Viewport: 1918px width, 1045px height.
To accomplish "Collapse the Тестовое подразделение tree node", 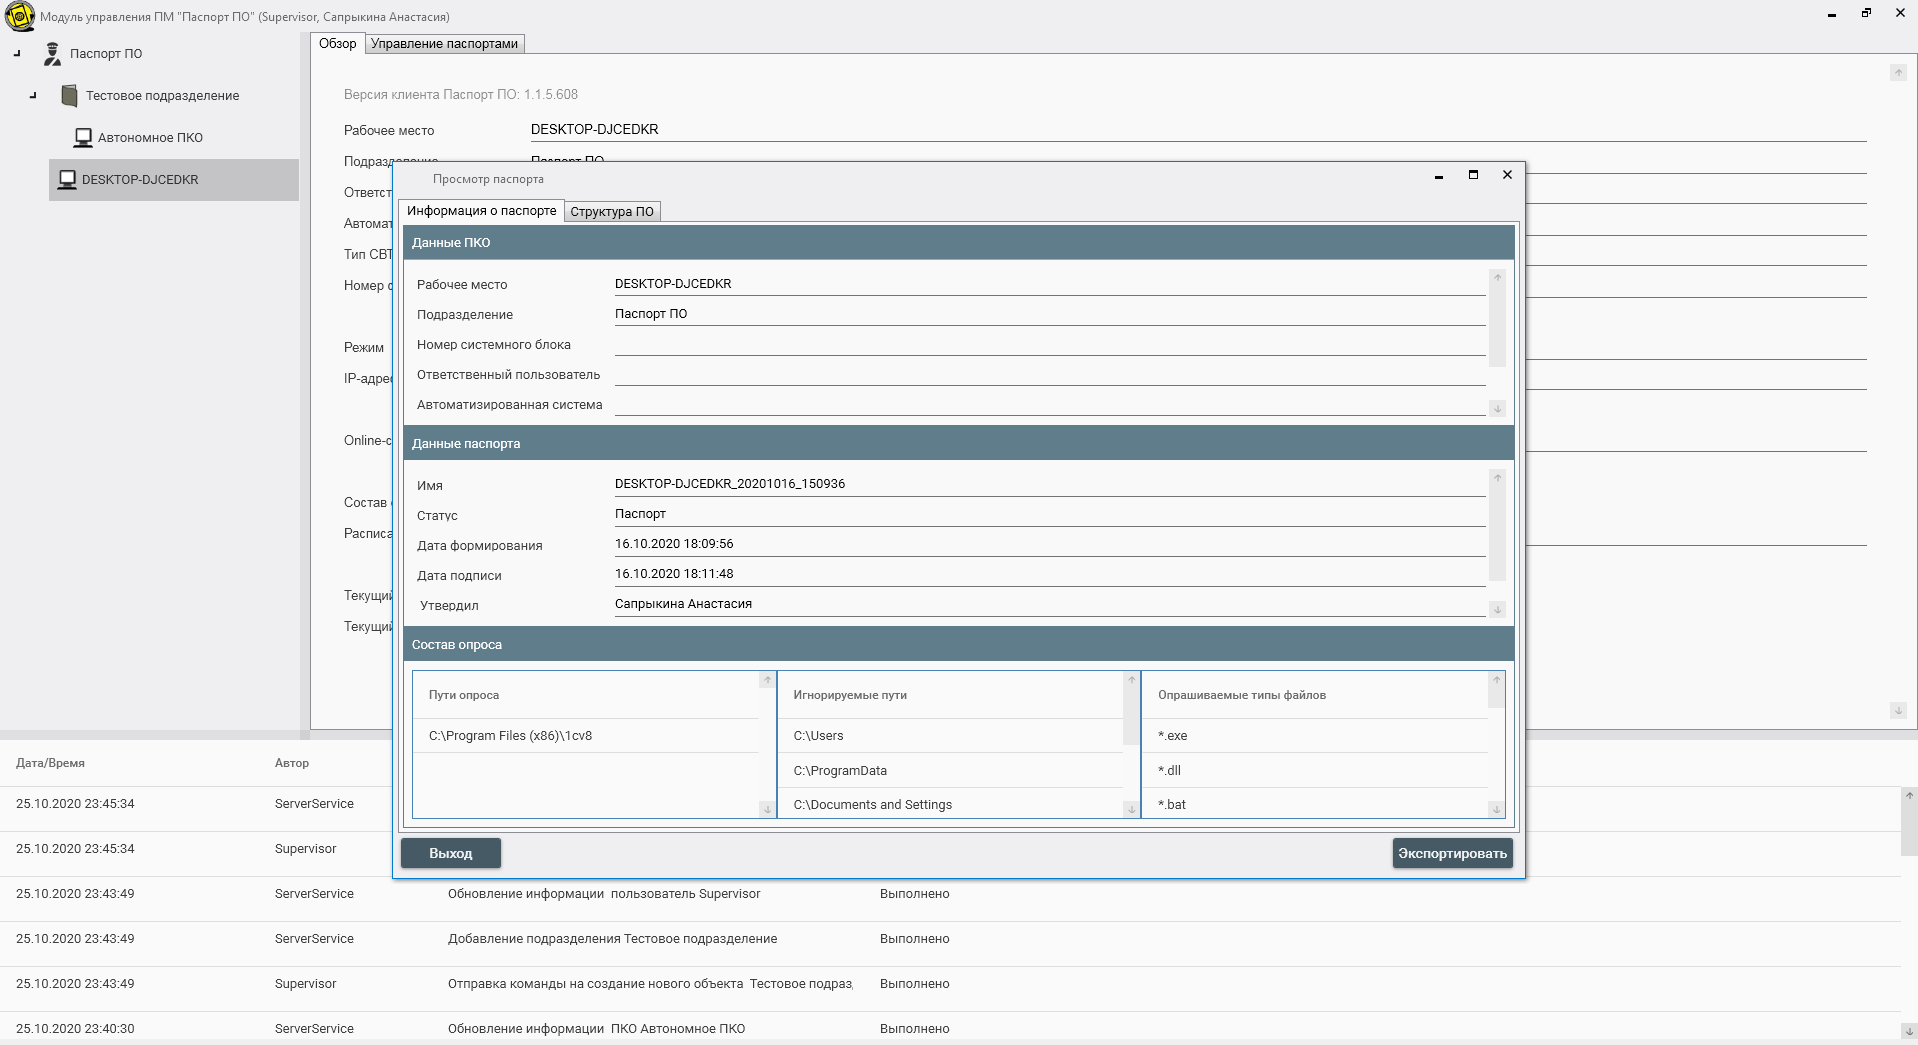I will 33,96.
